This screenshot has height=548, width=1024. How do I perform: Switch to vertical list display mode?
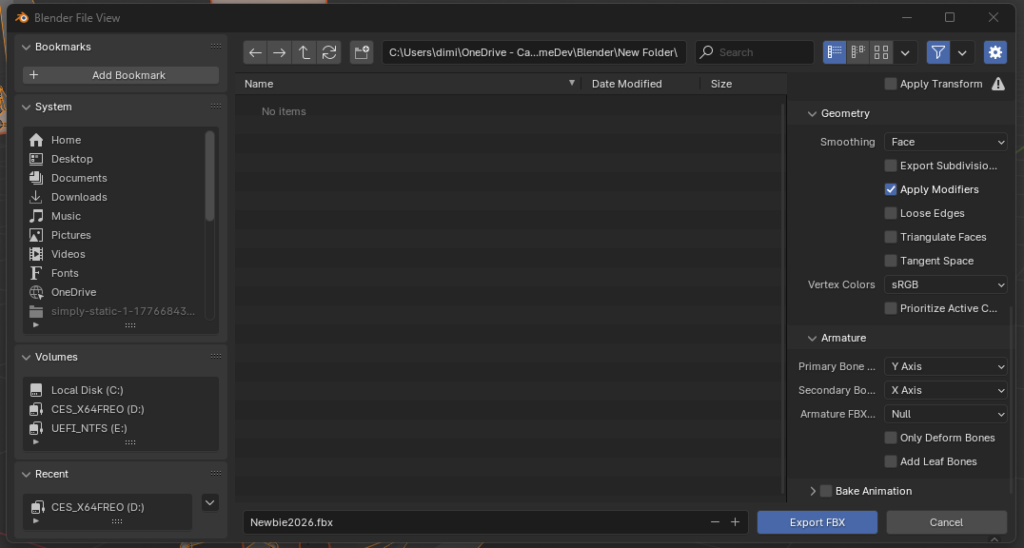pyautogui.click(x=834, y=52)
